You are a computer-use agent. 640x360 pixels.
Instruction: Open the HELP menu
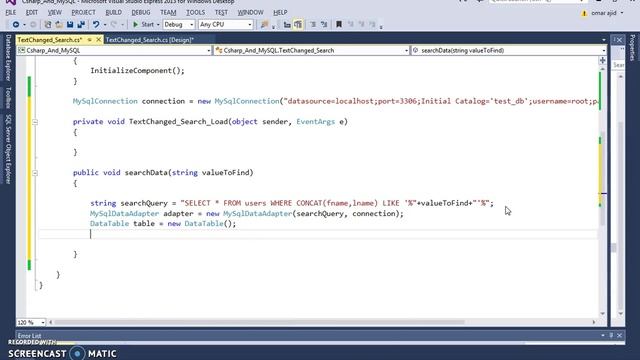tap(280, 13)
